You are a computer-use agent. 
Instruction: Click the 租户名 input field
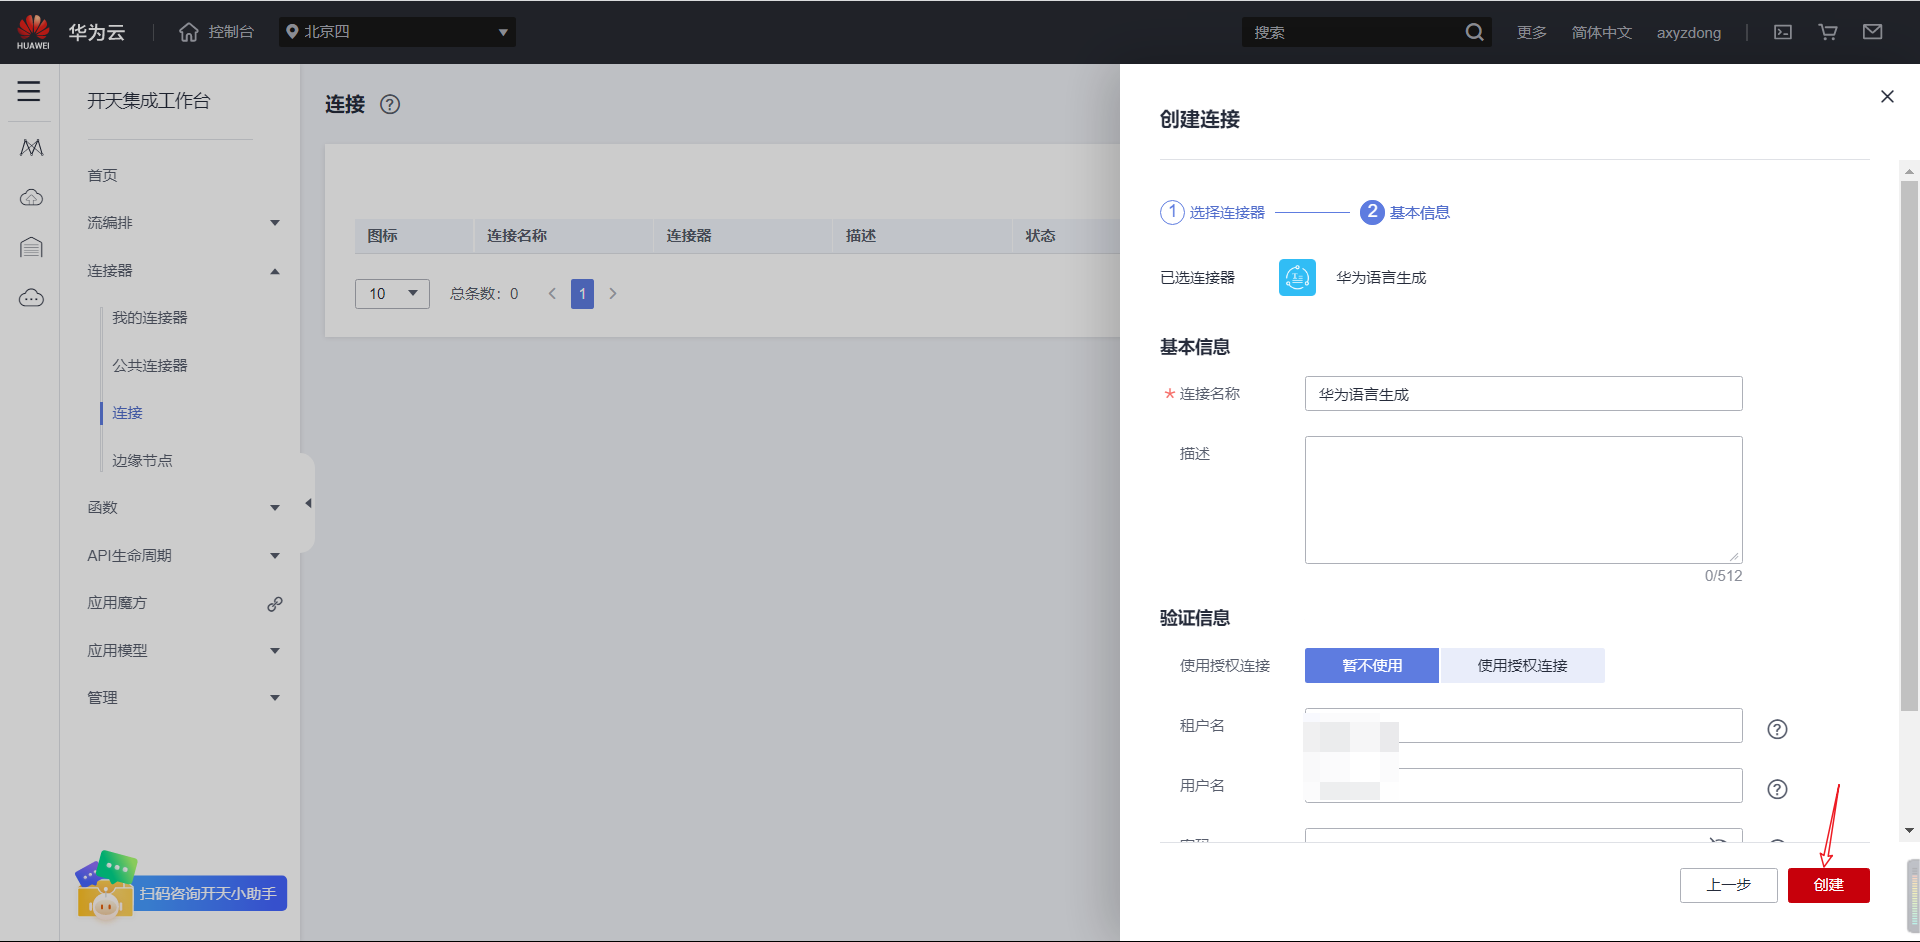click(1523, 726)
